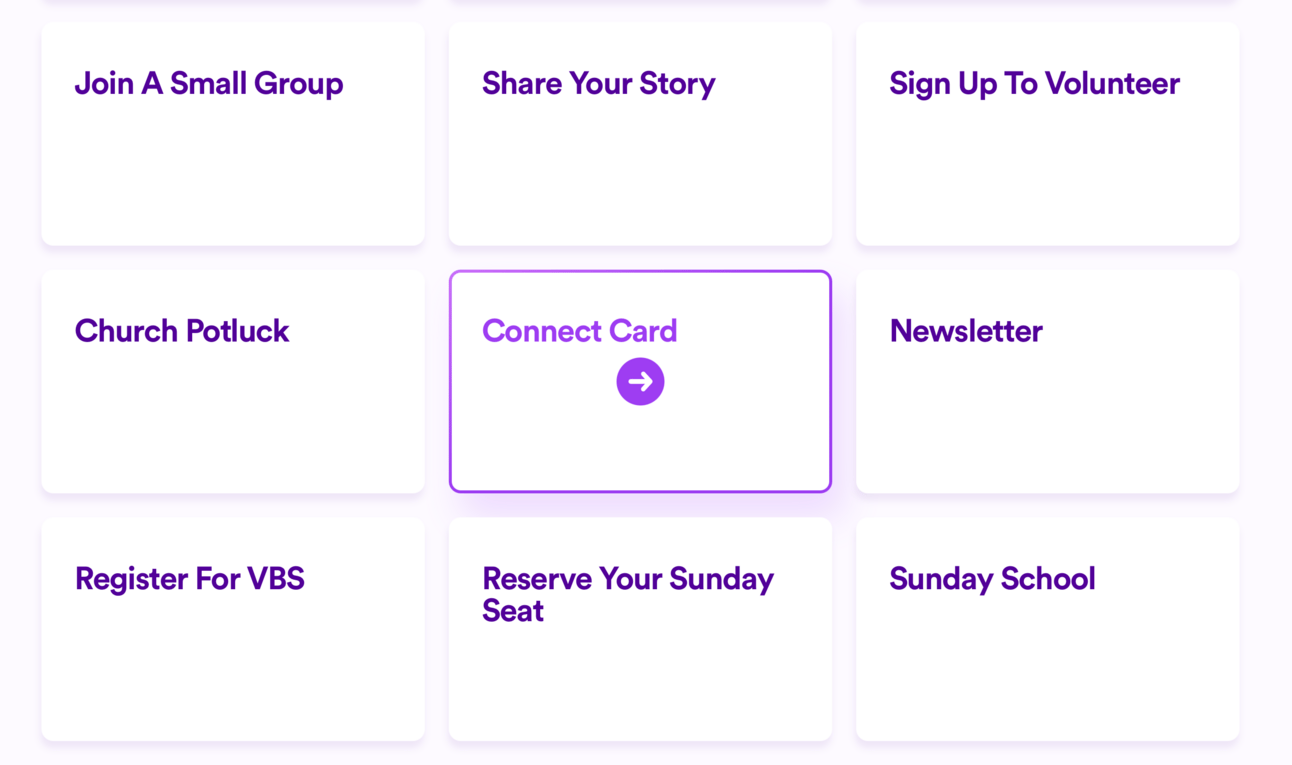This screenshot has width=1292, height=765.
Task: Click the Sunday School heading text
Action: (x=992, y=579)
